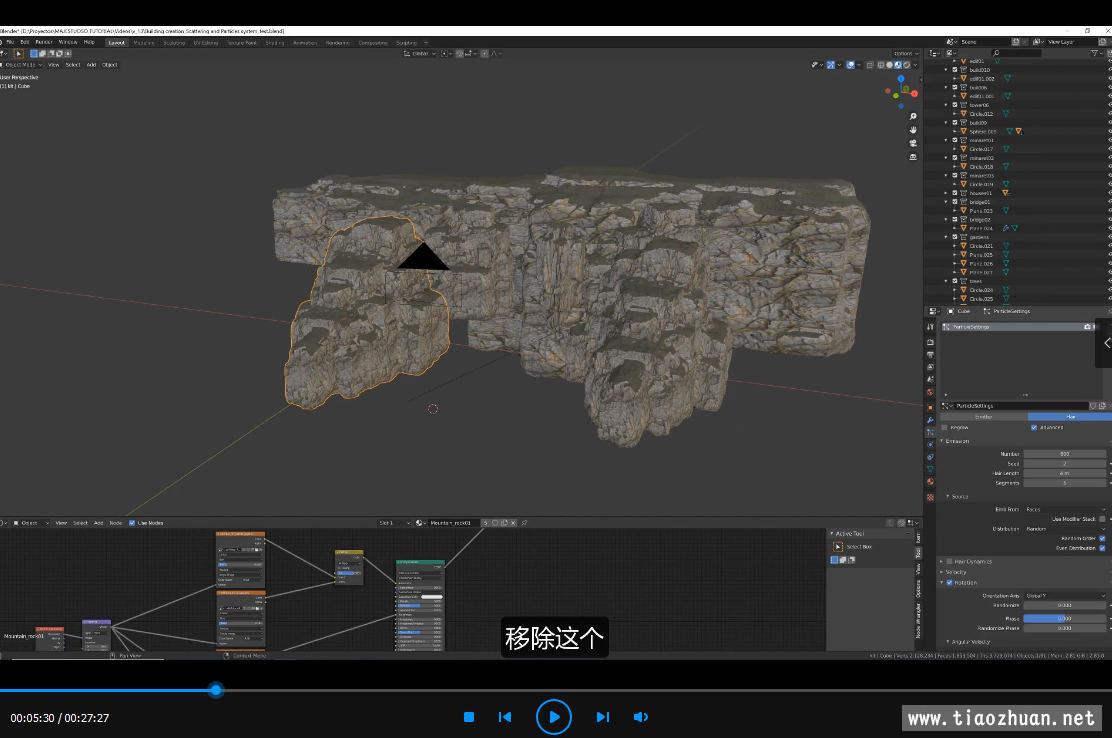This screenshot has width=1112, height=738.
Task: Open the Object Mode dropdown in viewport header
Action: point(23,65)
